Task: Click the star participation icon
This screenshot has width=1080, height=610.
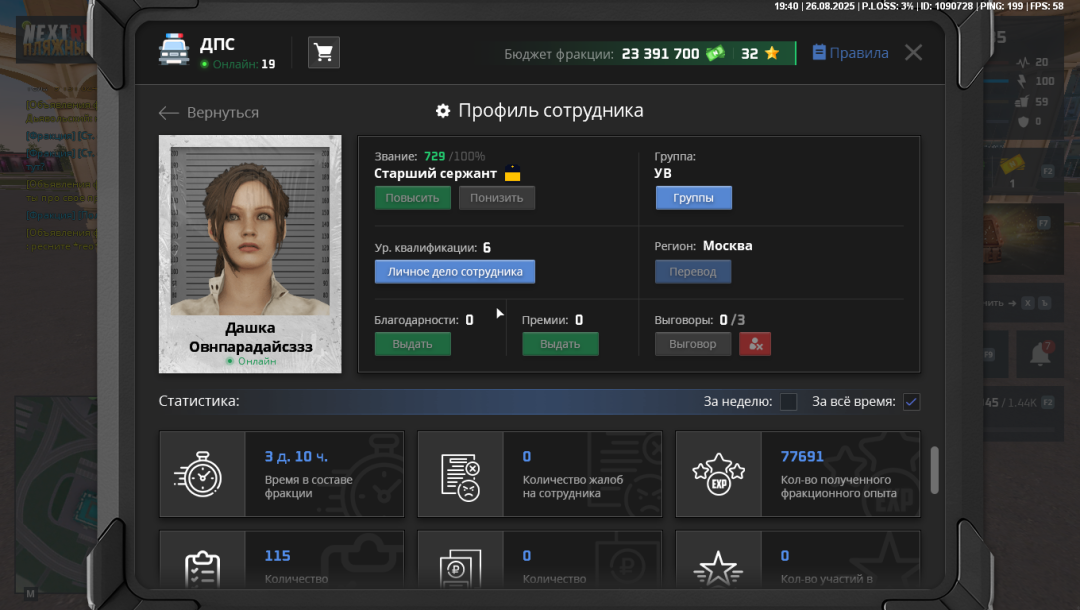Action: pyautogui.click(x=718, y=569)
